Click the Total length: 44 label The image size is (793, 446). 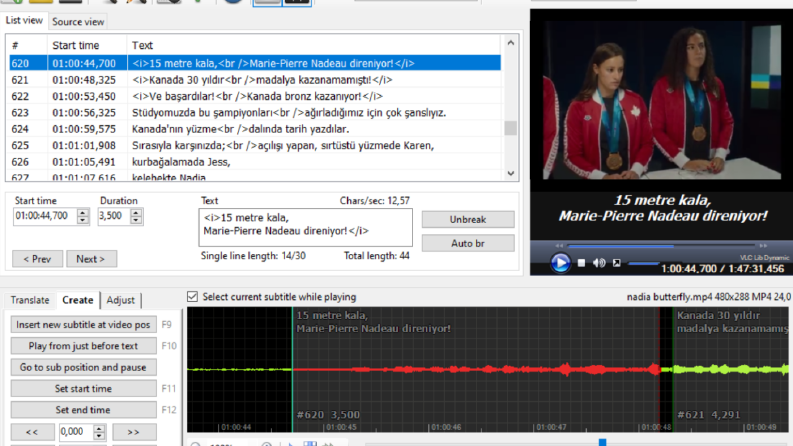[377, 256]
